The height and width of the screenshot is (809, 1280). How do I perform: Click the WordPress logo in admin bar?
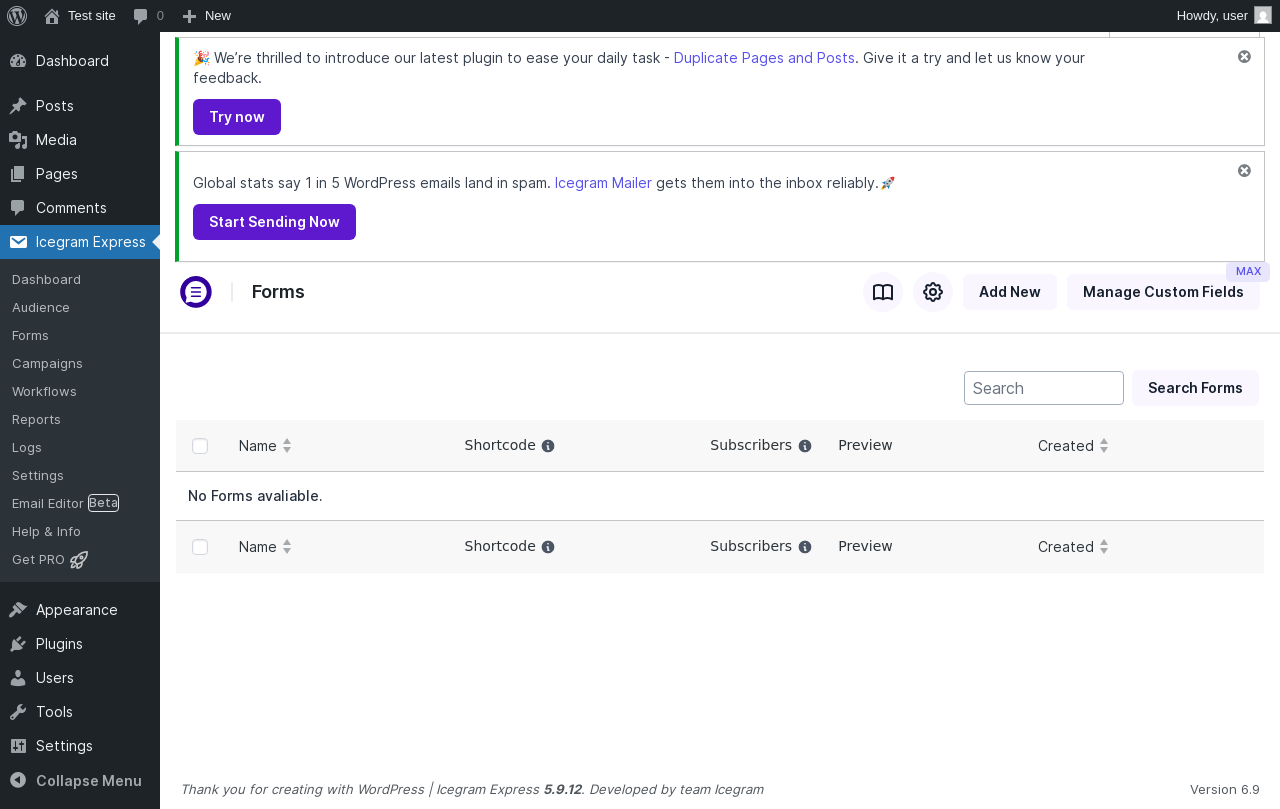(17, 15)
